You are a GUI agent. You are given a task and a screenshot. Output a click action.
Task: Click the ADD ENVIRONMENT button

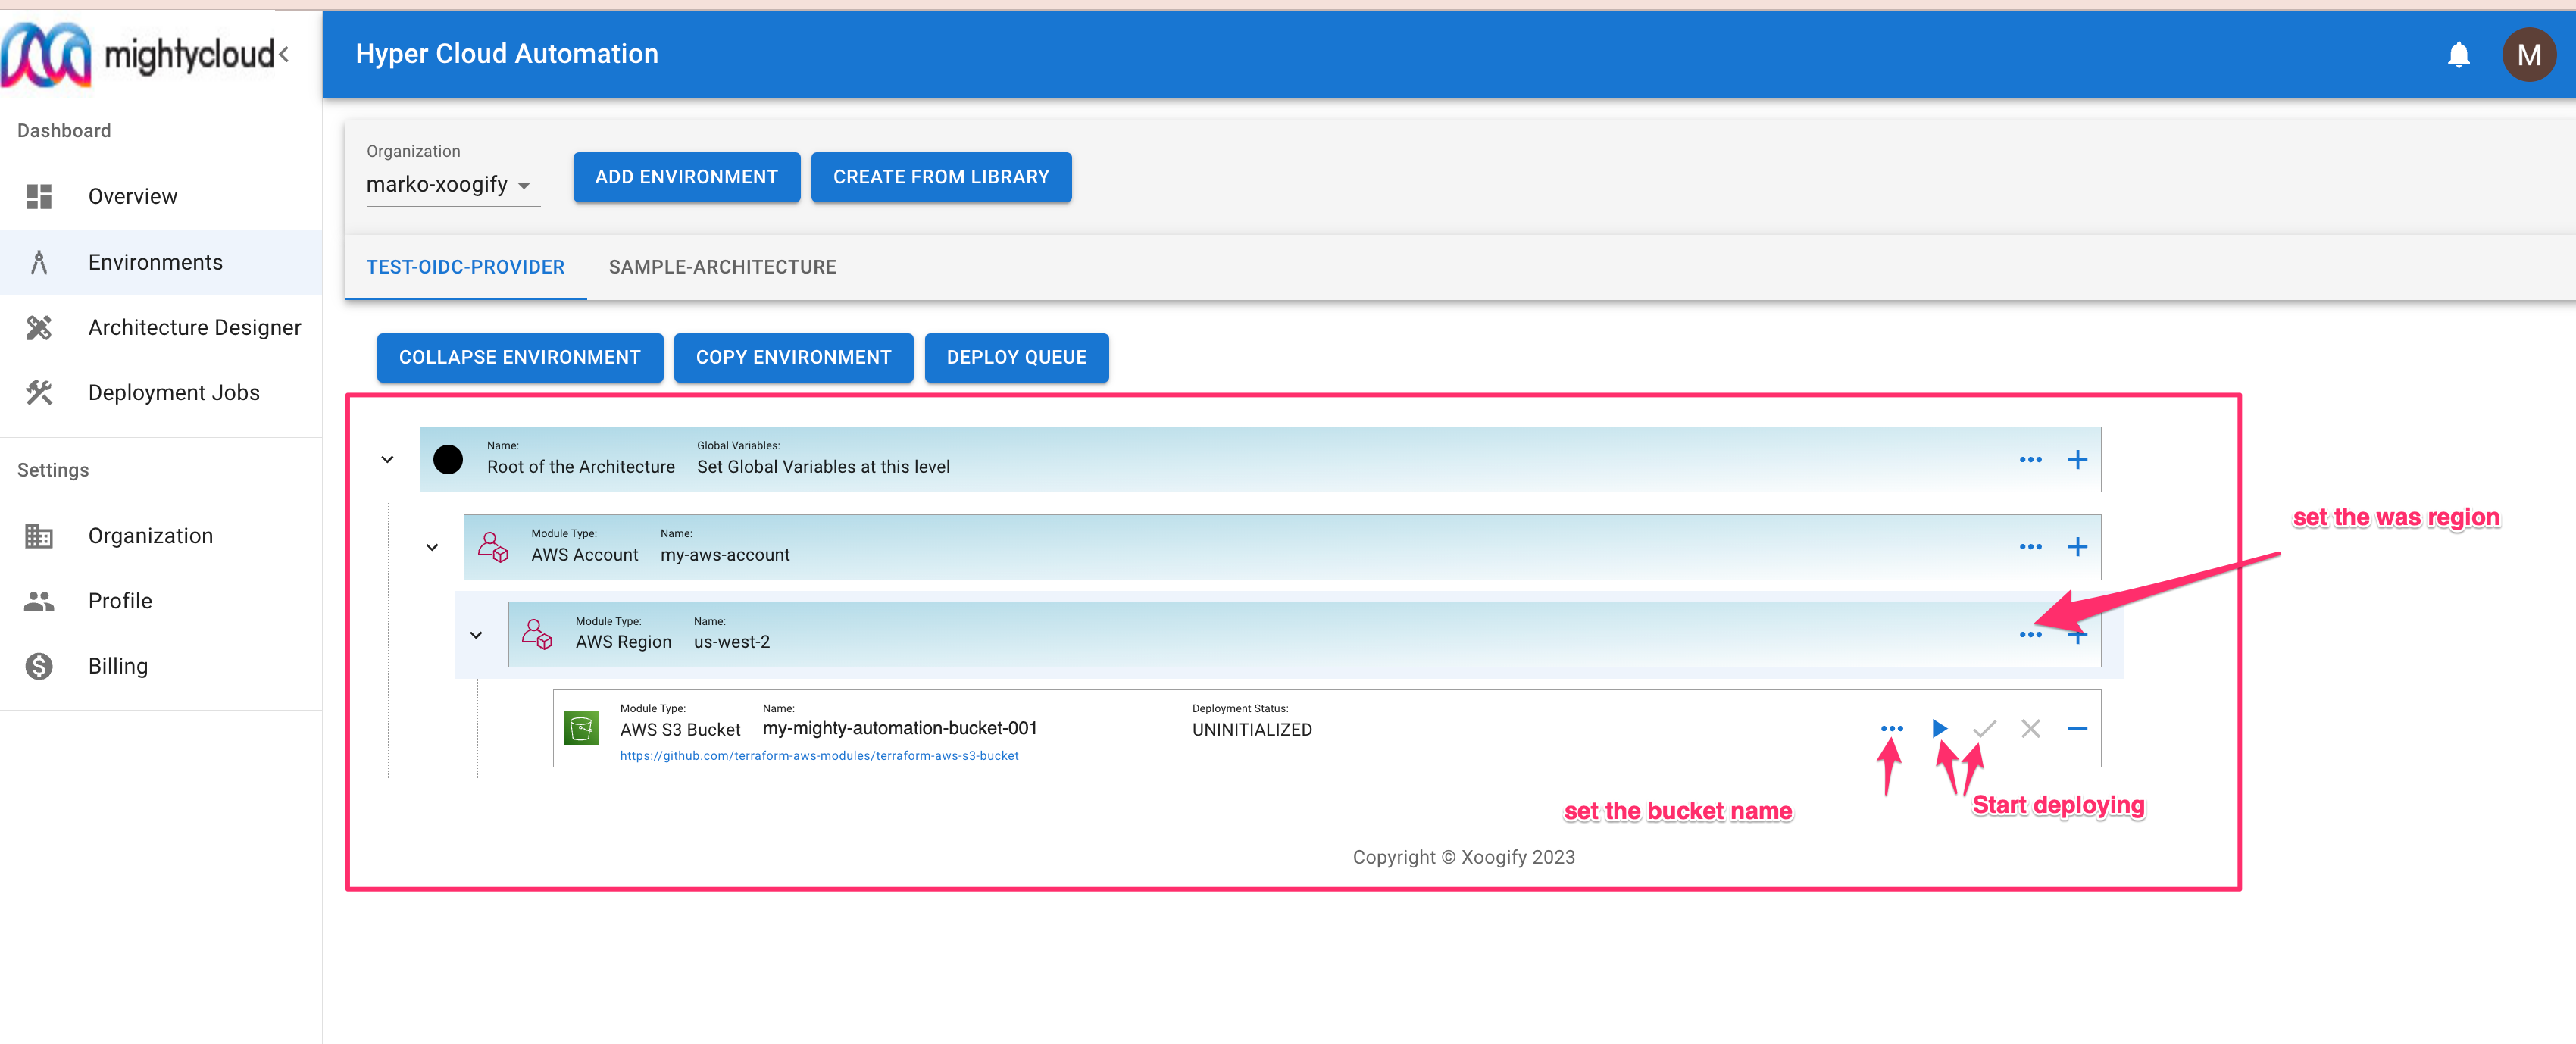coord(686,177)
